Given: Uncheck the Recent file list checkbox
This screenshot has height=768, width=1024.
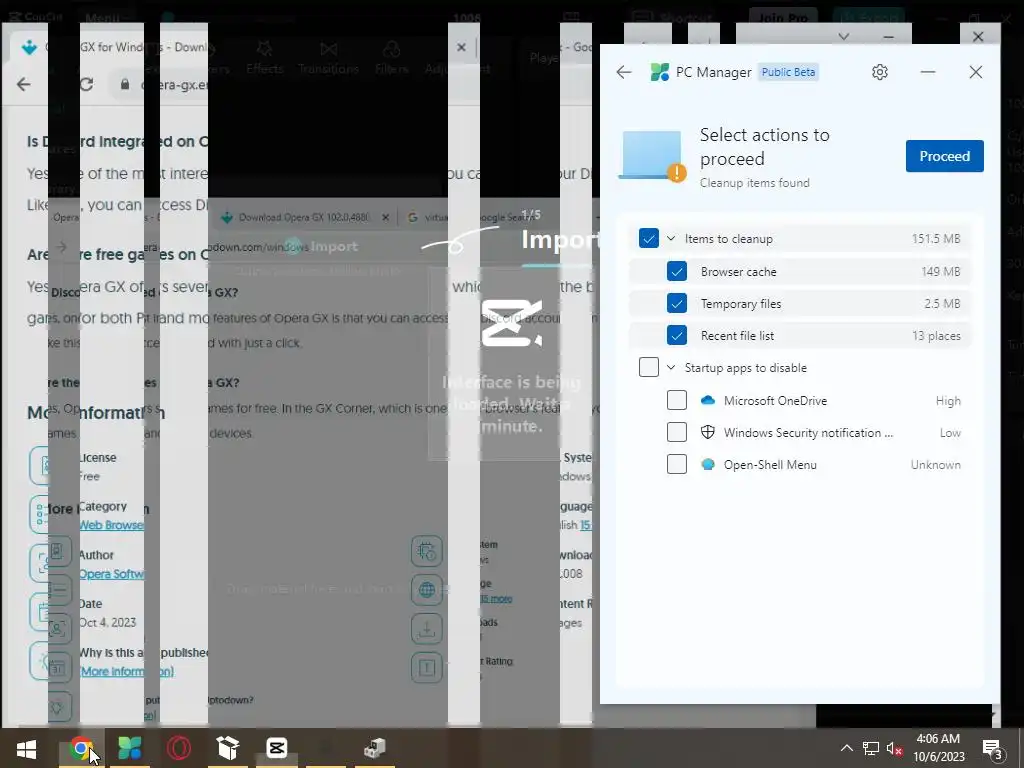Looking at the screenshot, I should (x=677, y=335).
